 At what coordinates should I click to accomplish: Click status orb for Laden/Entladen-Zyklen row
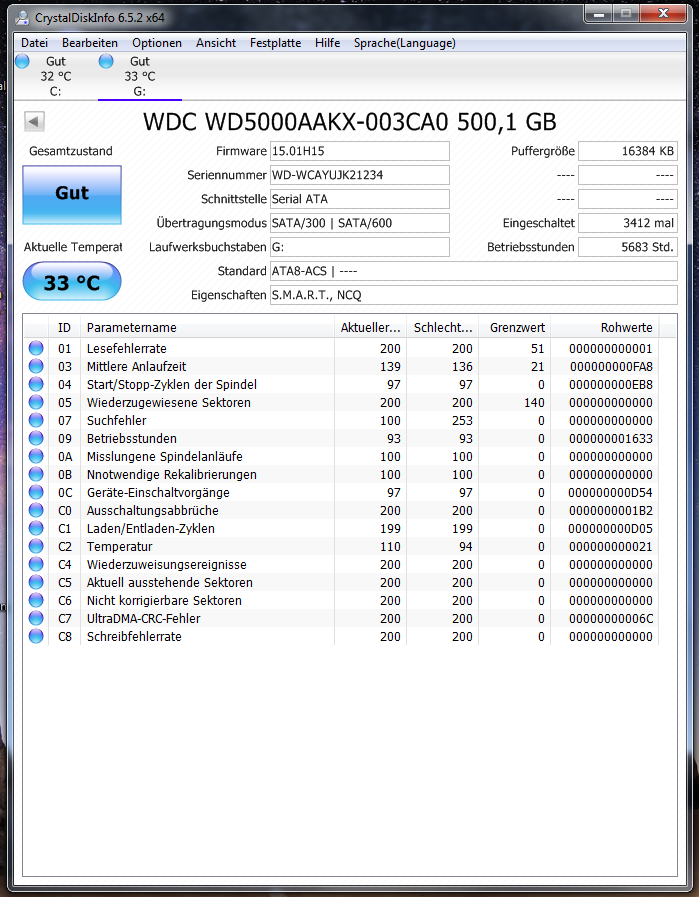tap(36, 529)
